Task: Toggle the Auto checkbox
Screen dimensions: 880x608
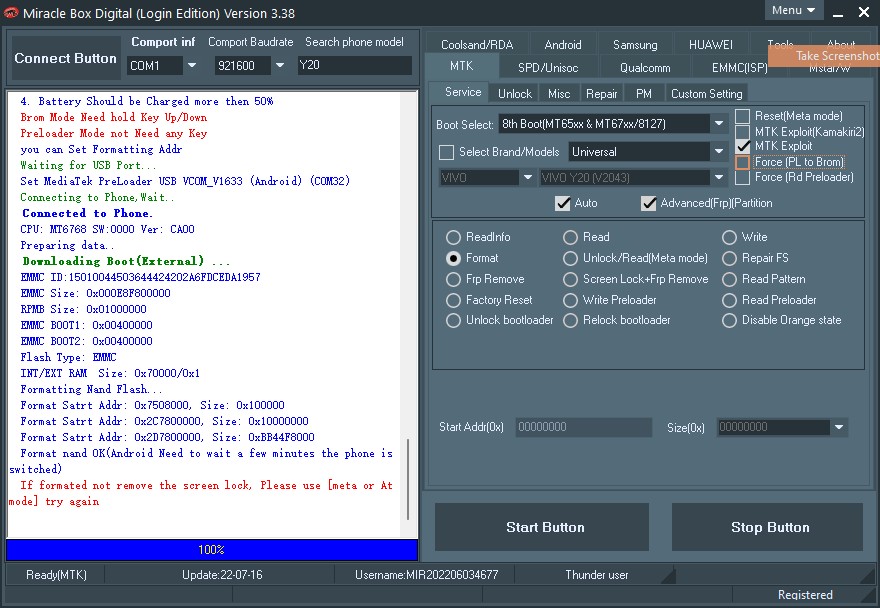Action: point(563,203)
